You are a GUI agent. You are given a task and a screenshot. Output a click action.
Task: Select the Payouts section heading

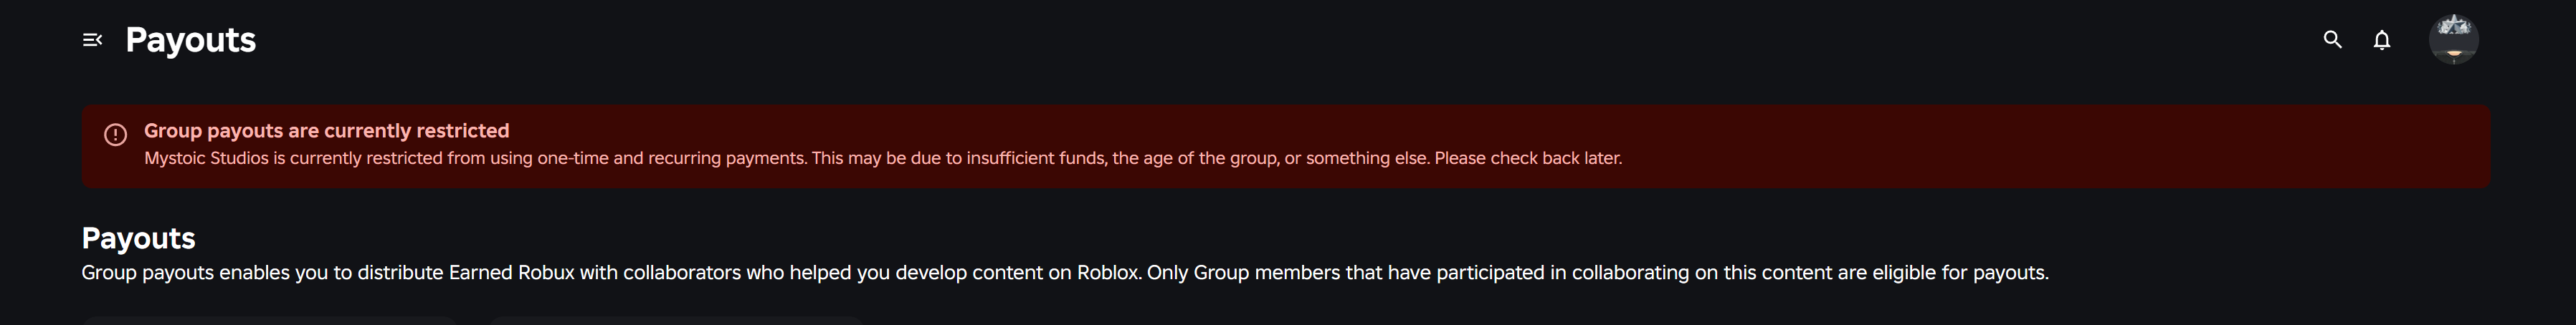pyautogui.click(x=138, y=238)
